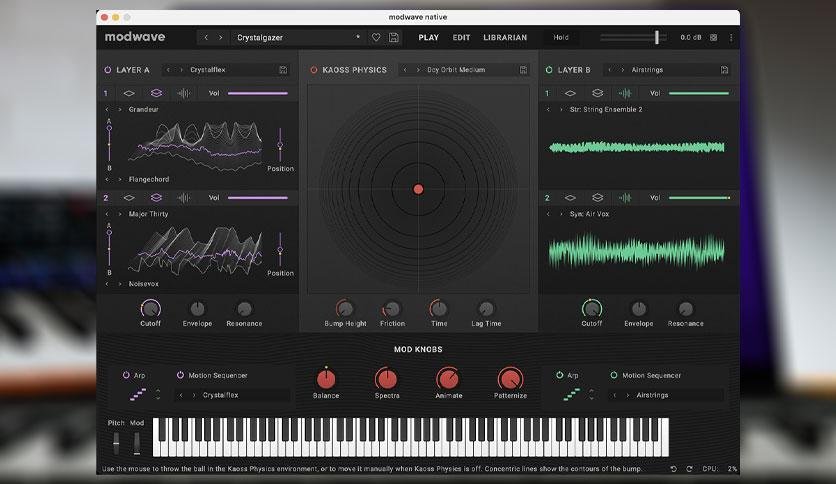Select sample mode for Layer A oscillator 2
836x484 pixels.
click(x=183, y=198)
